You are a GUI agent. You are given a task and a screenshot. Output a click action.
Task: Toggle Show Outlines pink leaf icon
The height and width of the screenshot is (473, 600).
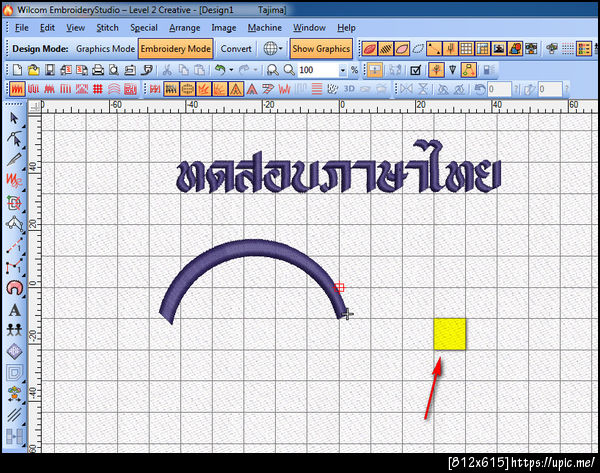[402, 49]
